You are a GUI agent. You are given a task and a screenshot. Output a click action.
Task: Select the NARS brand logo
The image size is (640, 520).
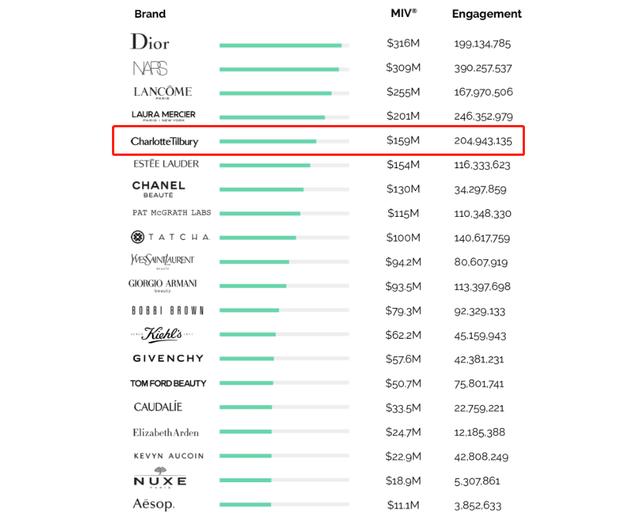(x=150, y=68)
